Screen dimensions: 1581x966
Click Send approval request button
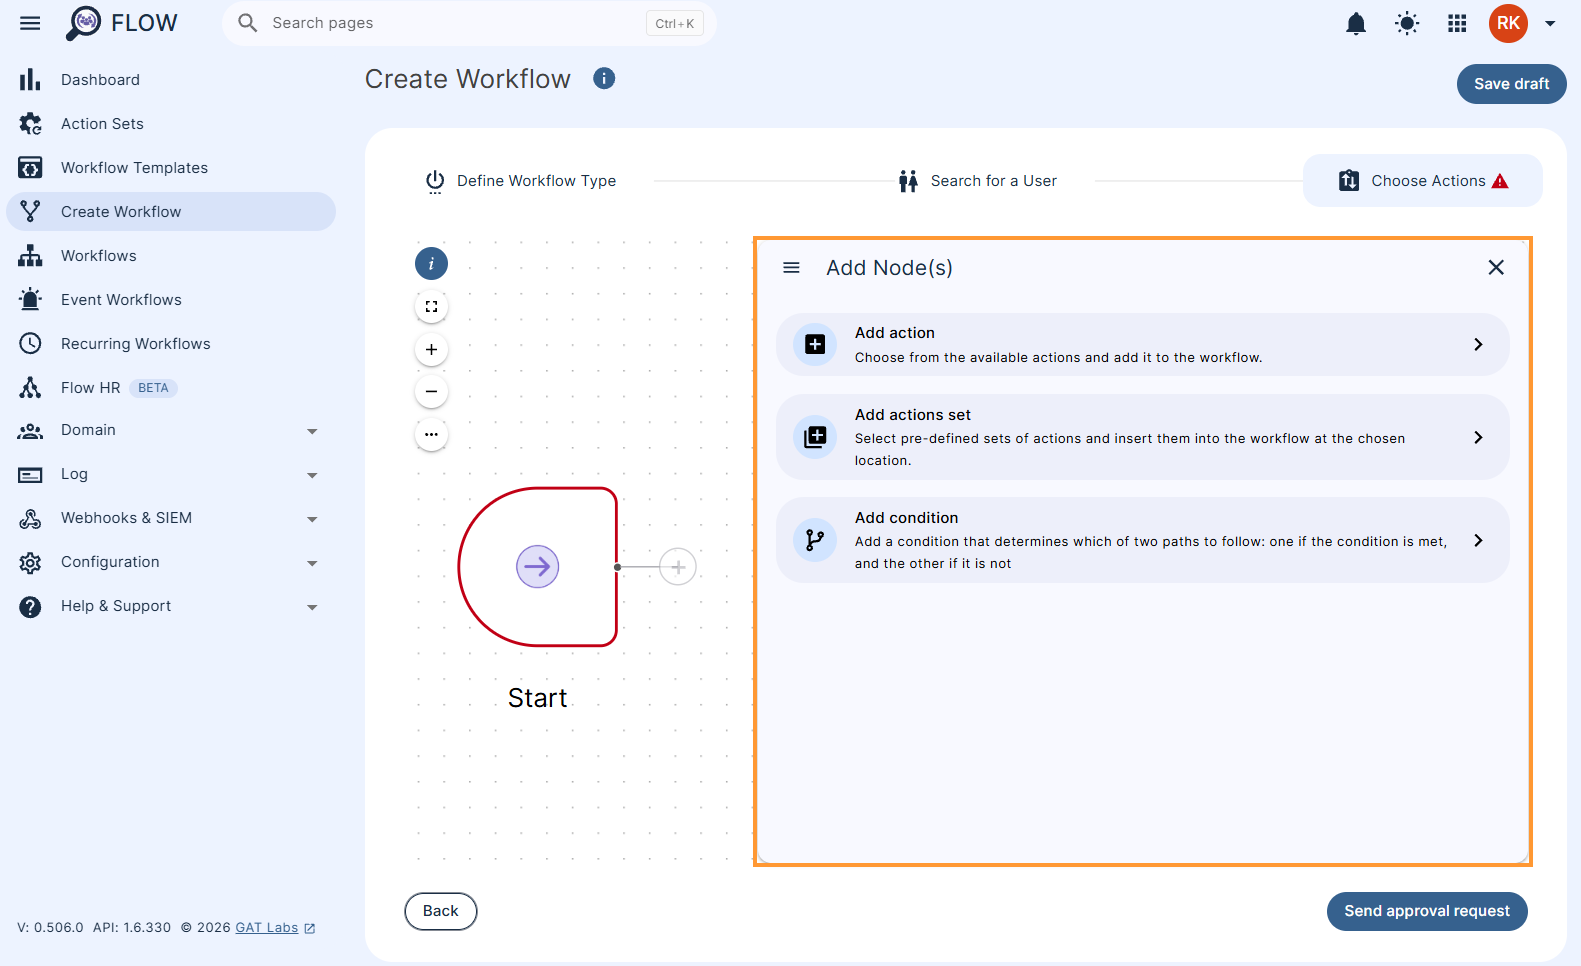point(1427,911)
